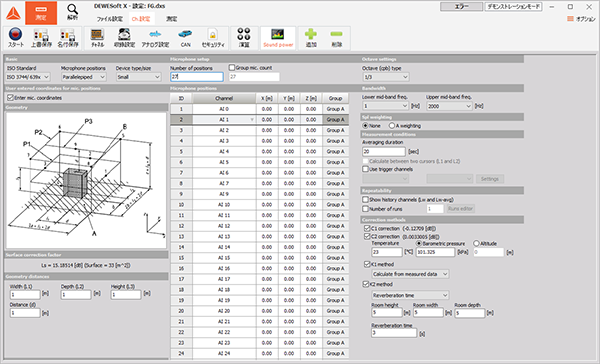The height and width of the screenshot is (364, 600).
Task: Click the Reverberation time value field
Action: 394,333
